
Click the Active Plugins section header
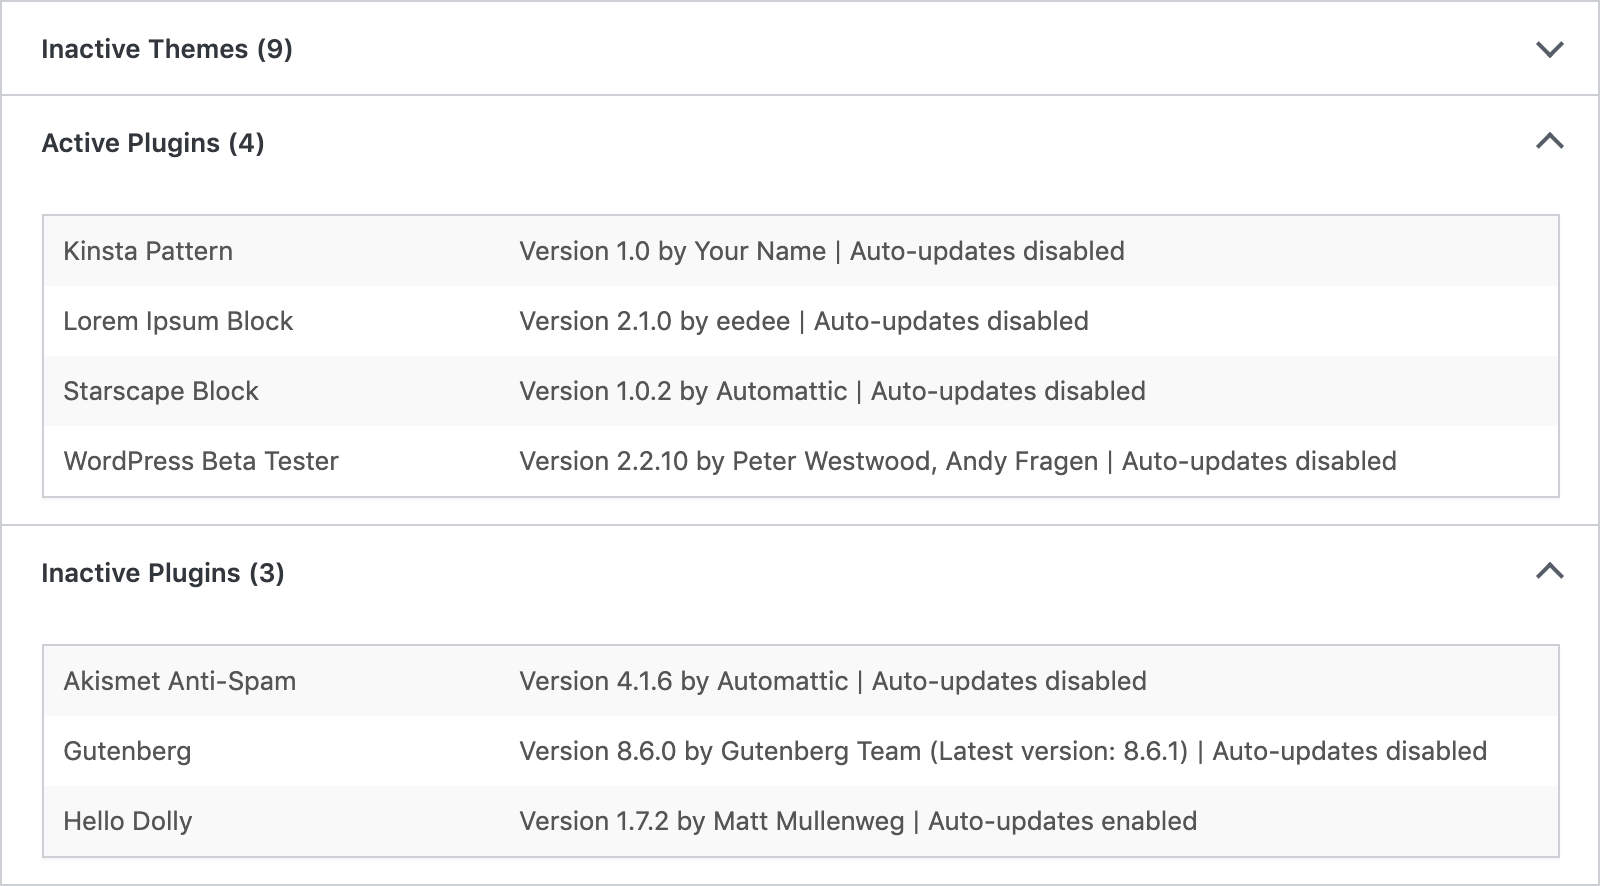click(151, 141)
